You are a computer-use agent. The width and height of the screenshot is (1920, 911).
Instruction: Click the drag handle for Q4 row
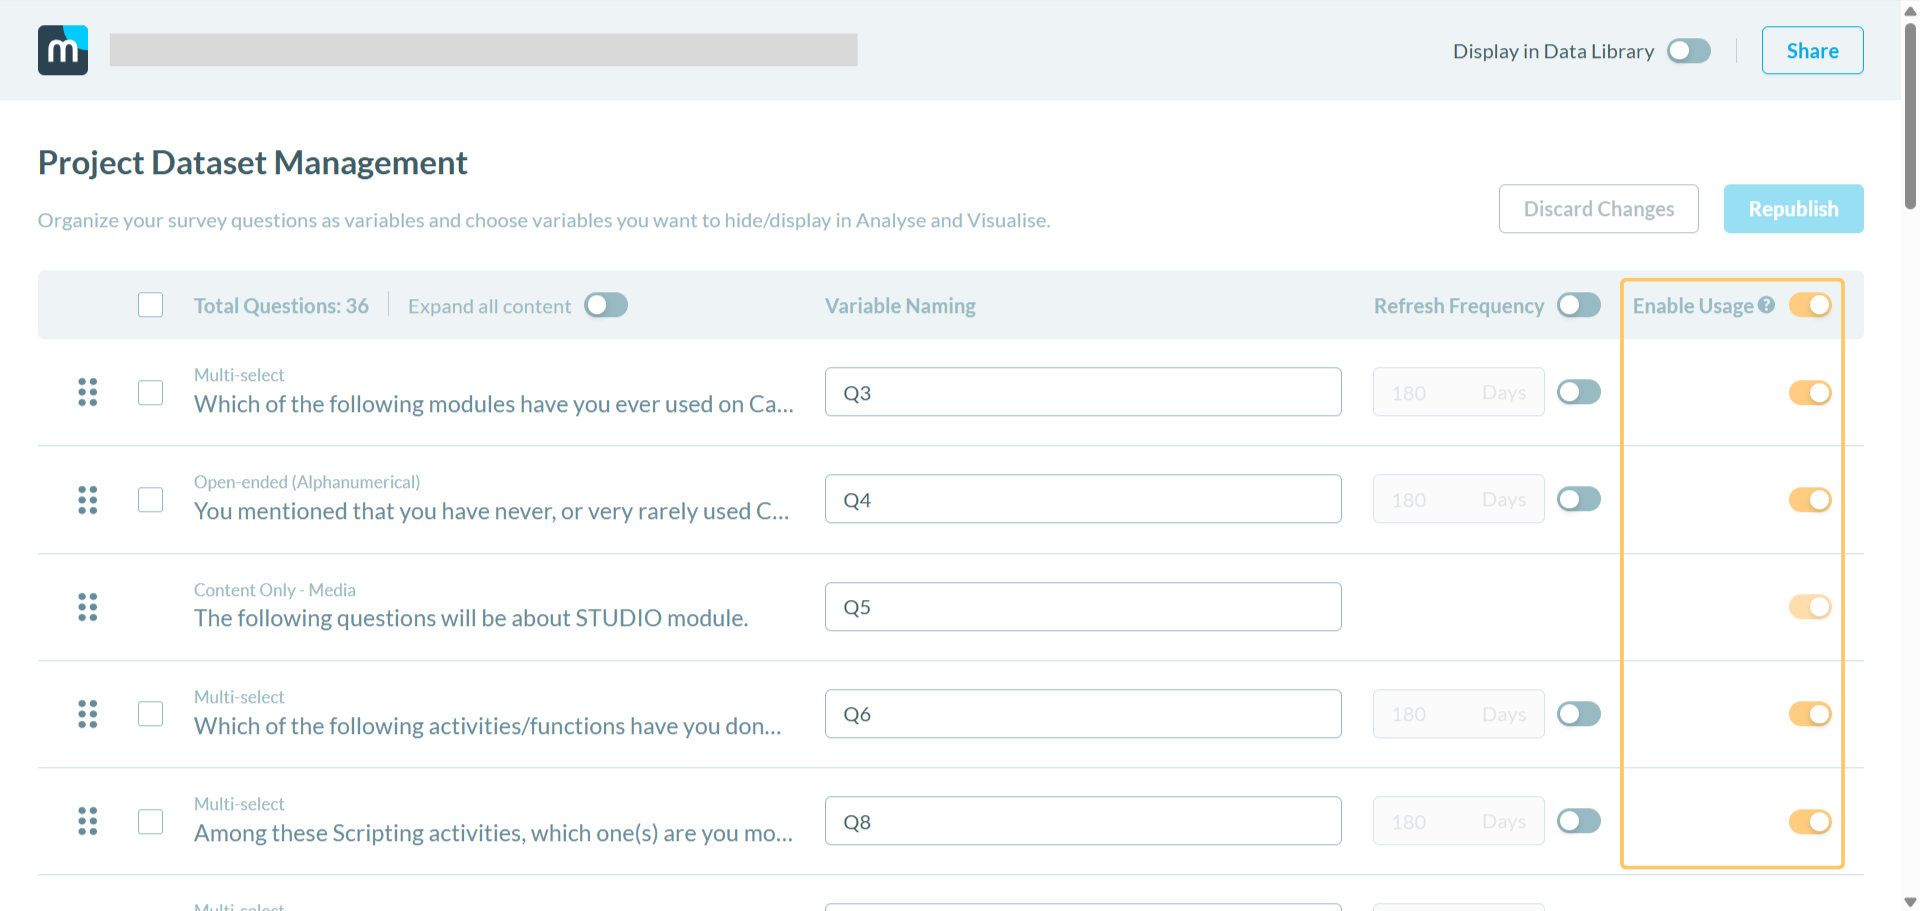(x=88, y=500)
